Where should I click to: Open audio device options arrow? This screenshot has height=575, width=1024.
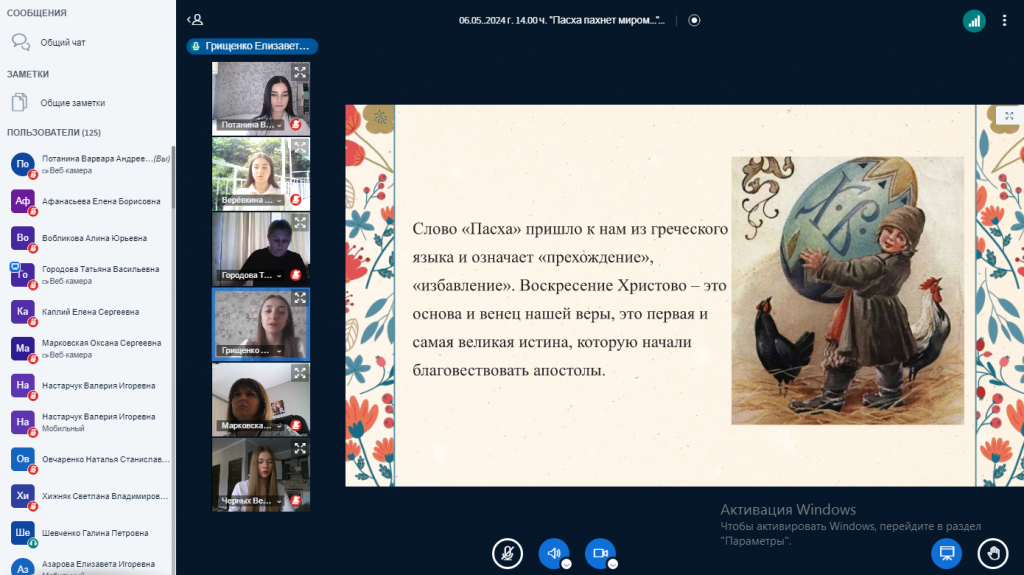click(566, 565)
